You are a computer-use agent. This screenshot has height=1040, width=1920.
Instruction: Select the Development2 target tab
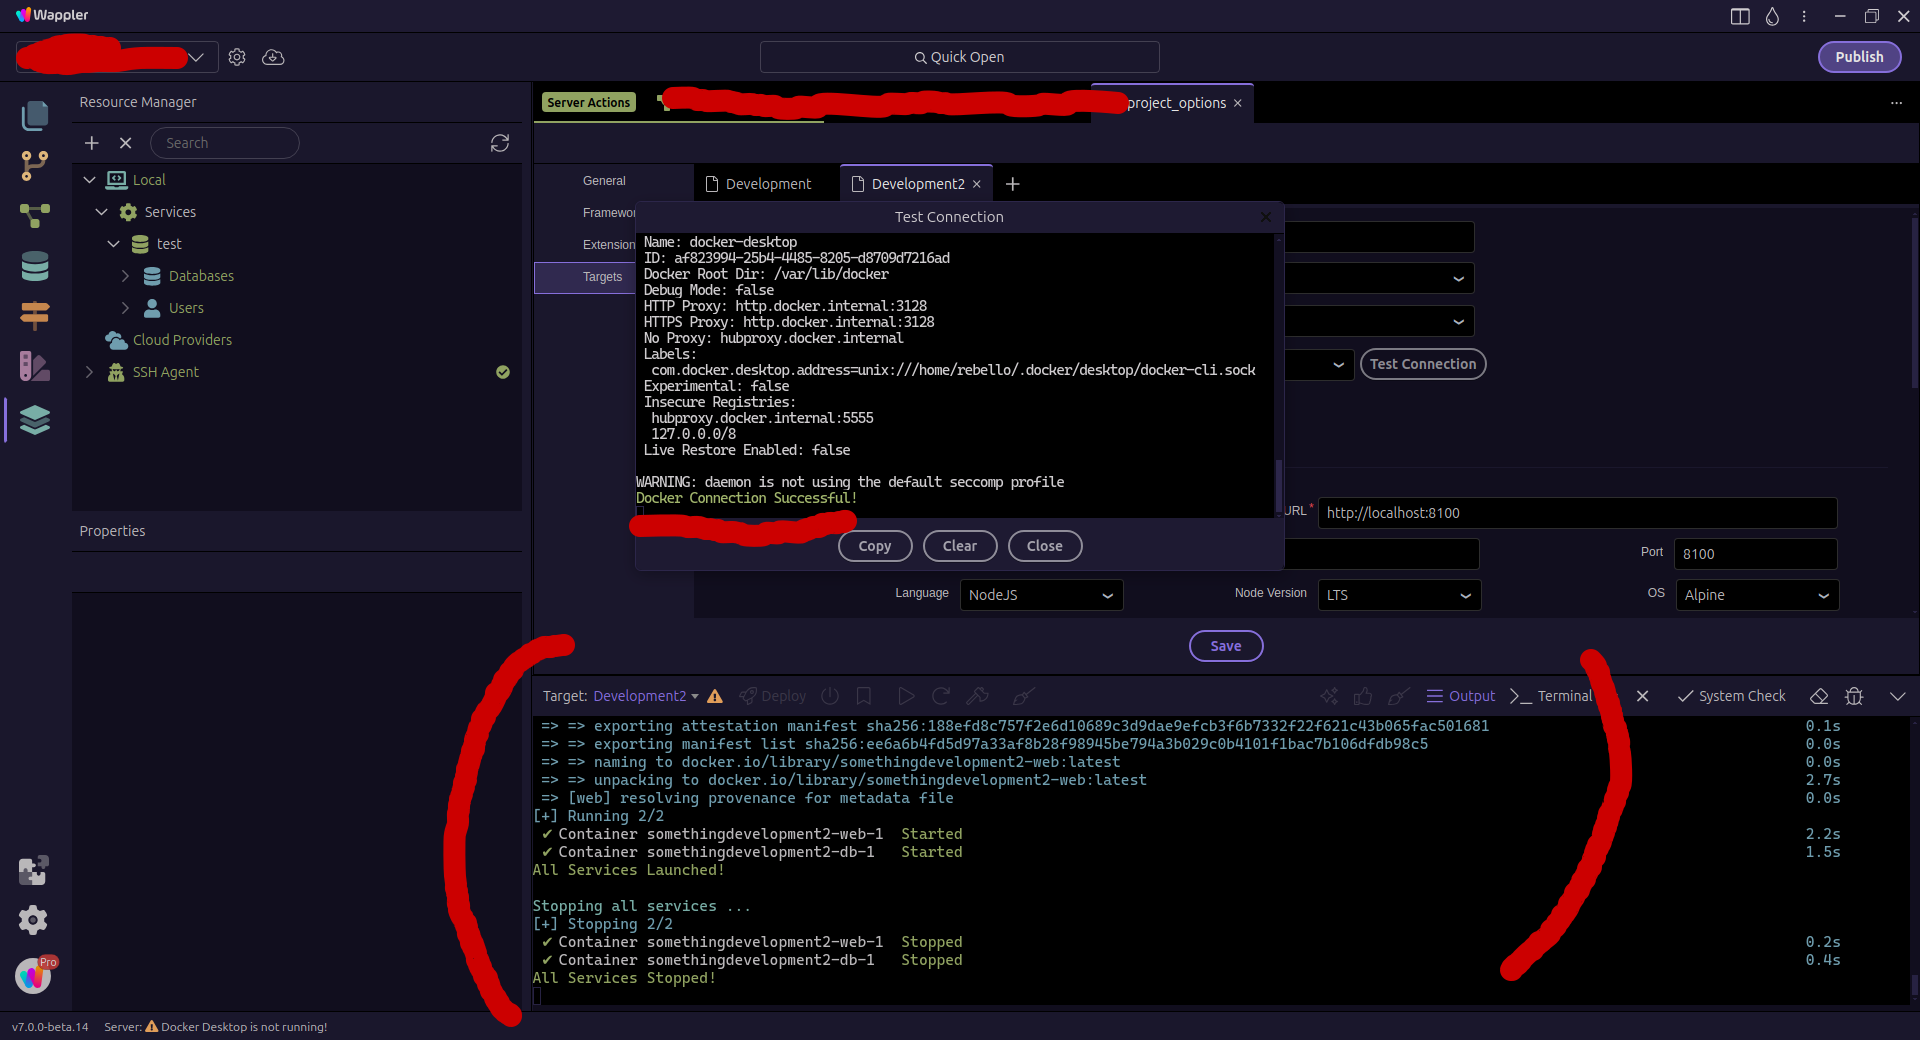pyautogui.click(x=917, y=184)
